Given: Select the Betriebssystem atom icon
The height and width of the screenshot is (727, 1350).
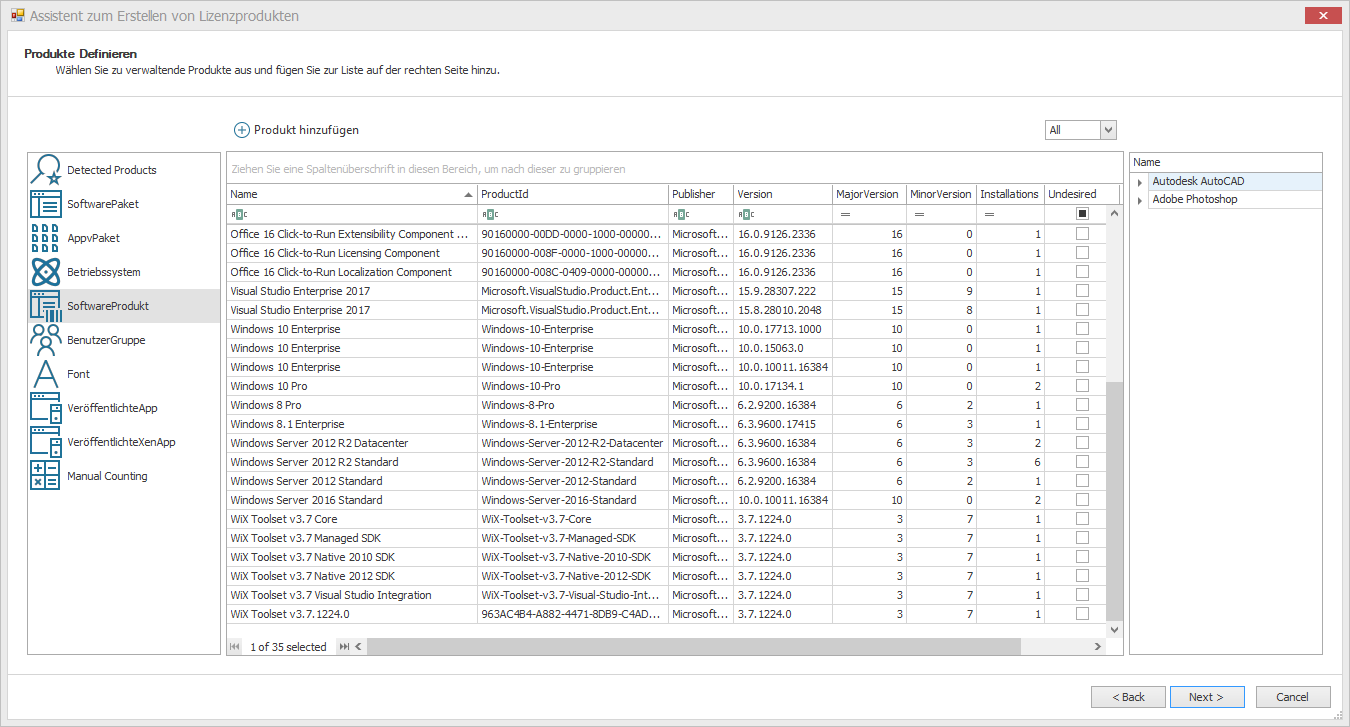Looking at the screenshot, I should (45, 272).
